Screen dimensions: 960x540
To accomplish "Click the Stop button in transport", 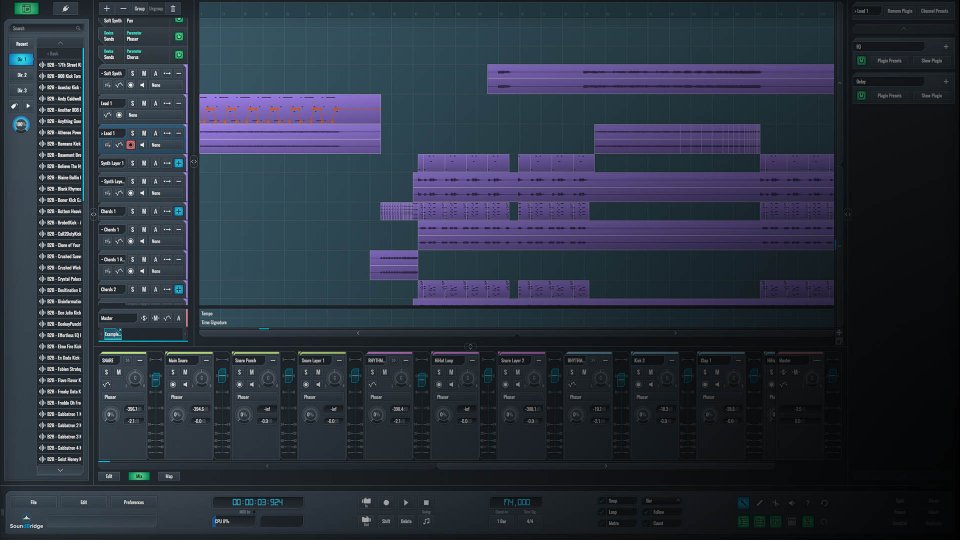I will 426,502.
